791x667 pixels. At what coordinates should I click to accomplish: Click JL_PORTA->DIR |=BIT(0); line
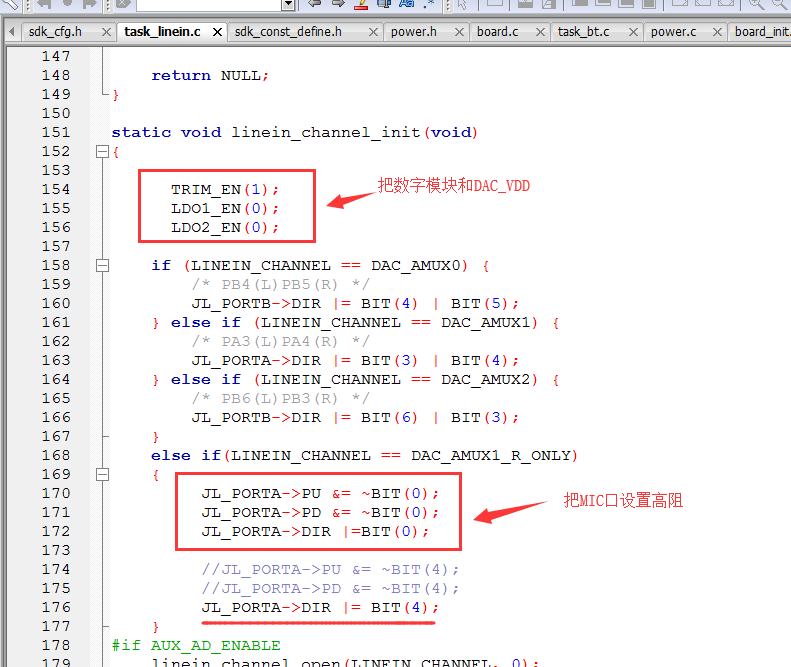(x=315, y=532)
